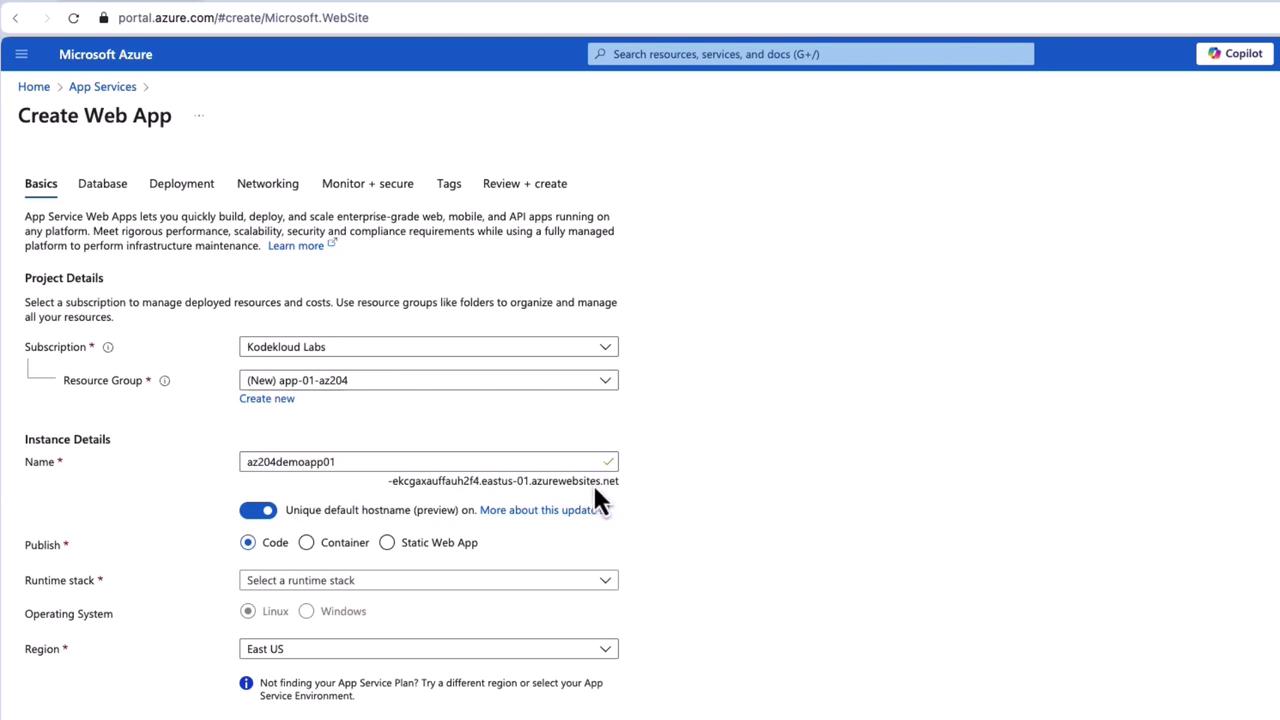Focus the search resources, services, and docs box
Viewport: 1280px width, 720px height.
click(x=811, y=54)
